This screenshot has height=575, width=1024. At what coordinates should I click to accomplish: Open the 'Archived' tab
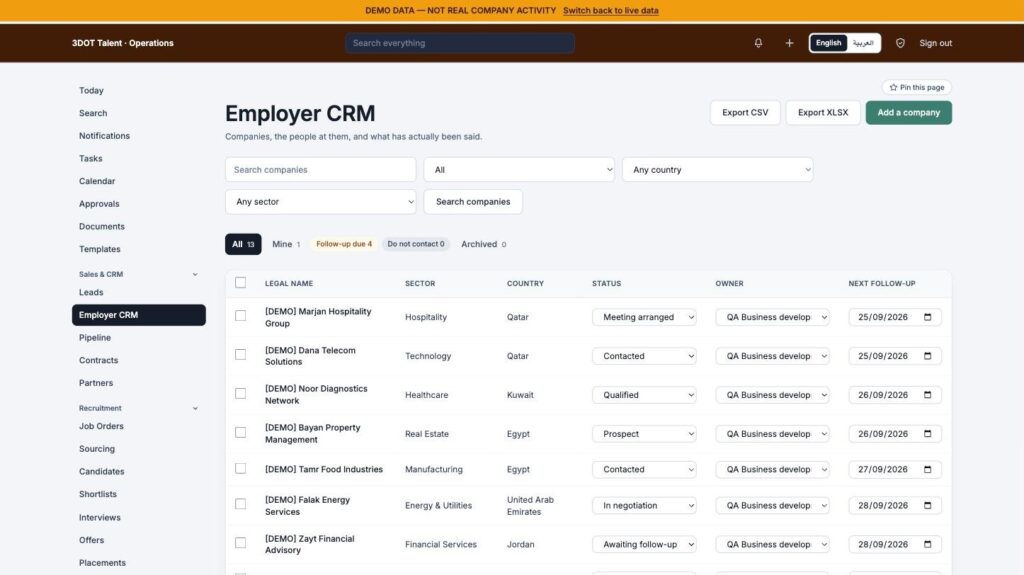tap(483, 244)
